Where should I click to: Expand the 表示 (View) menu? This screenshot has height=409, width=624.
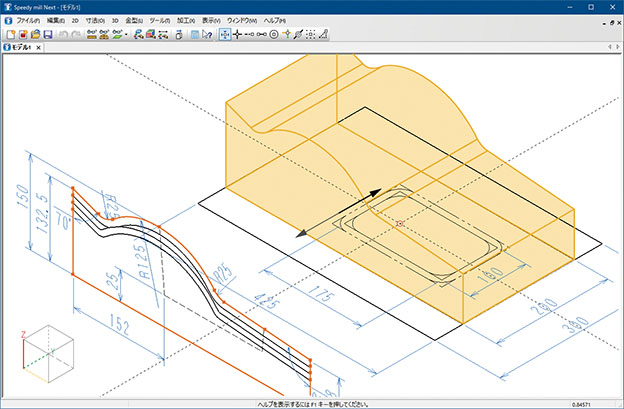pos(212,20)
